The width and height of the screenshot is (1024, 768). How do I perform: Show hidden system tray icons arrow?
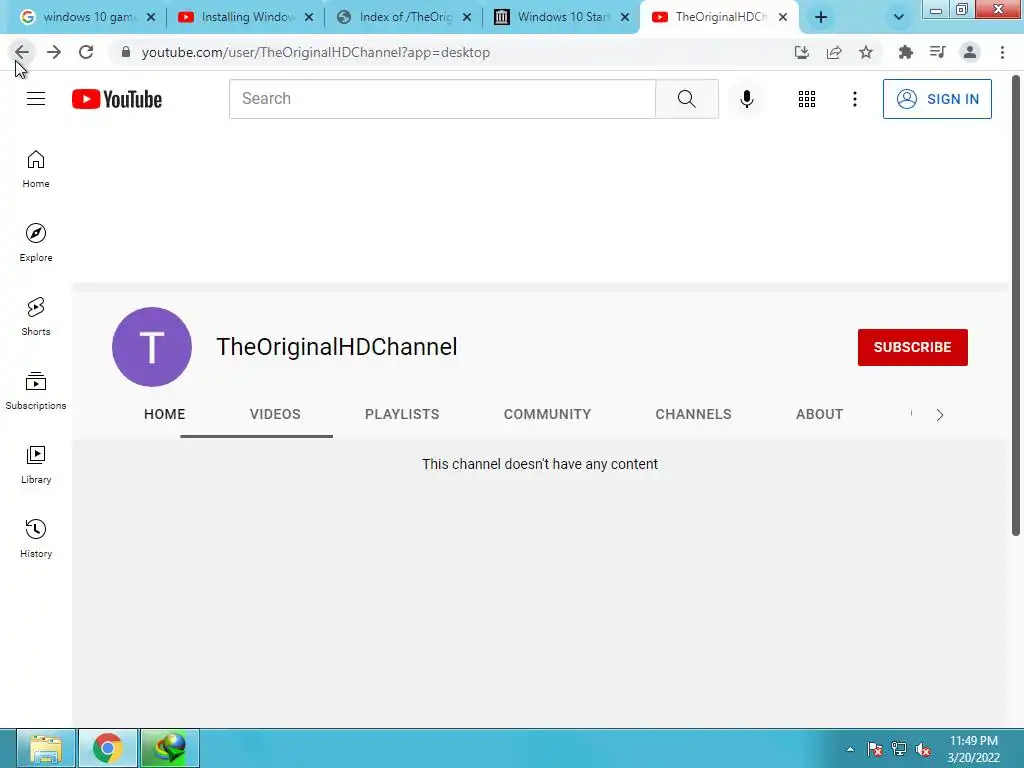coord(850,749)
